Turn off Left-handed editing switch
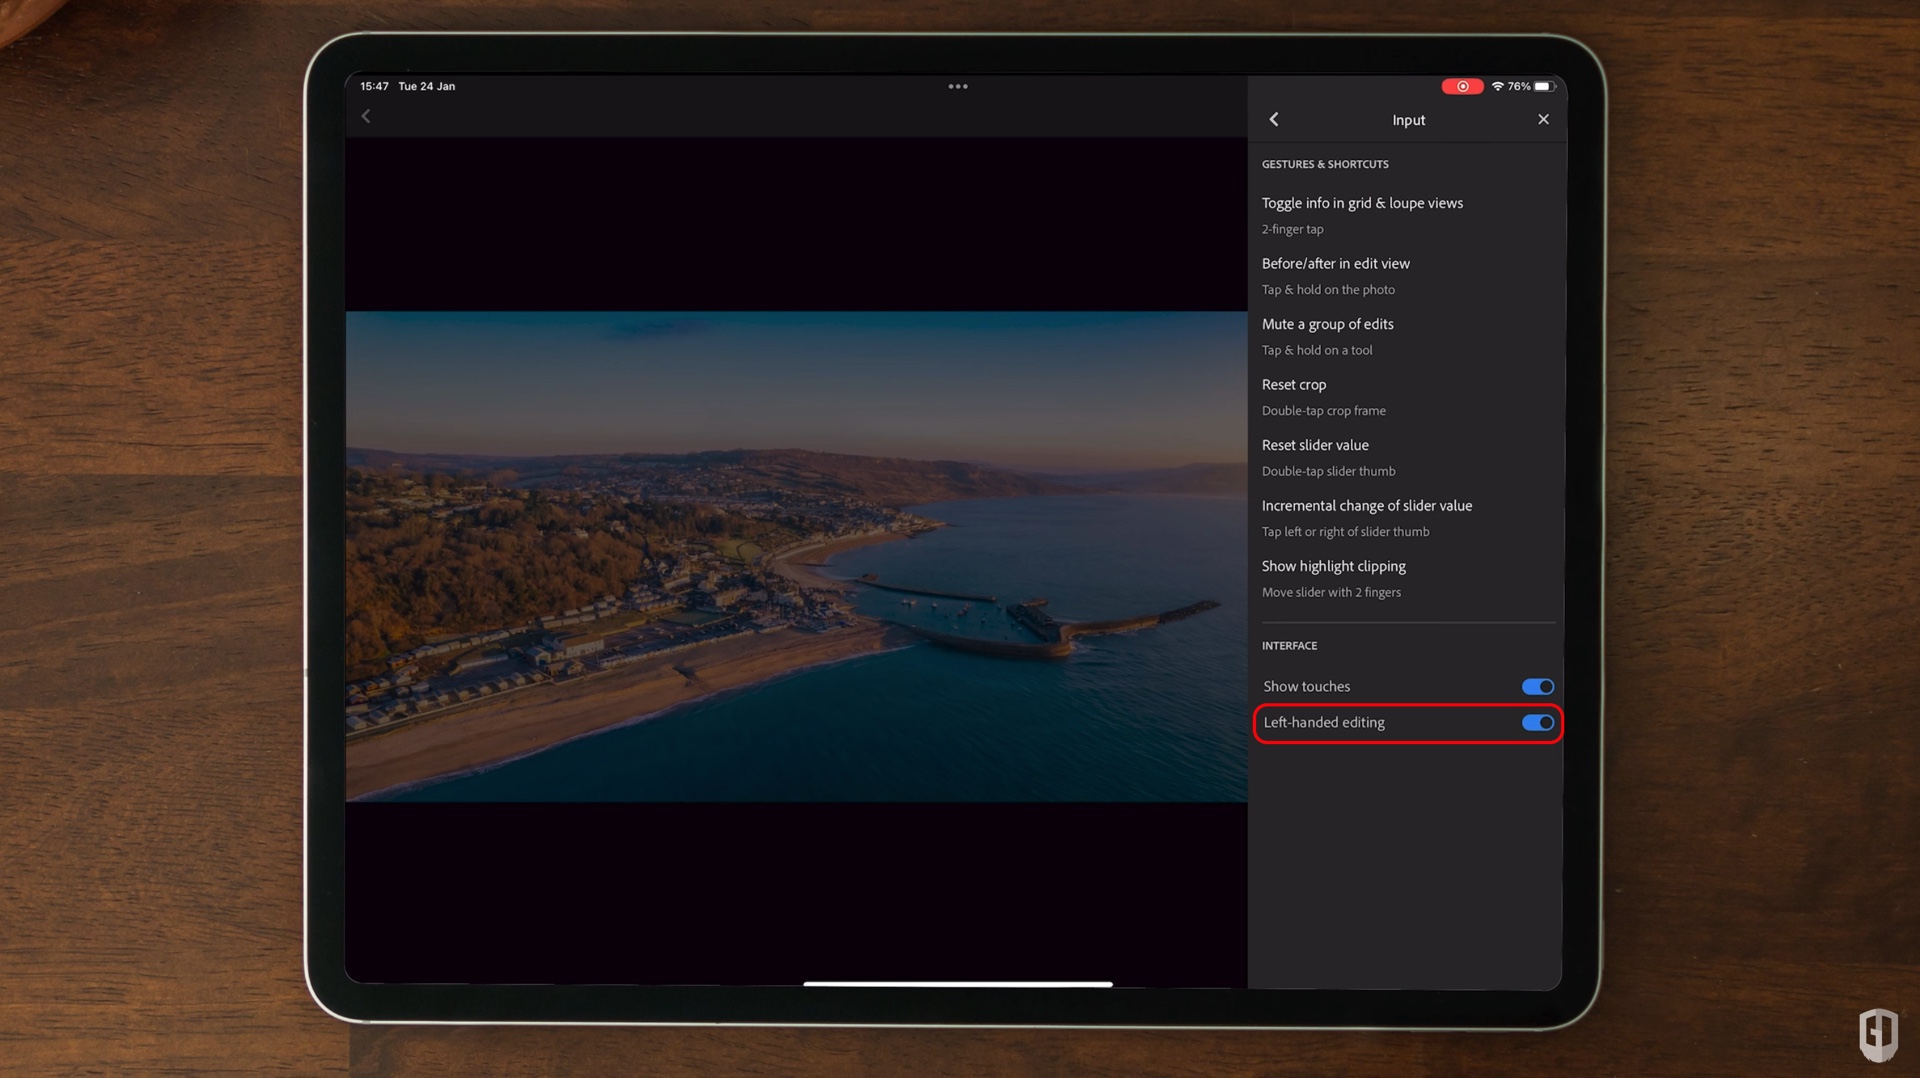This screenshot has height=1078, width=1920. tap(1537, 723)
